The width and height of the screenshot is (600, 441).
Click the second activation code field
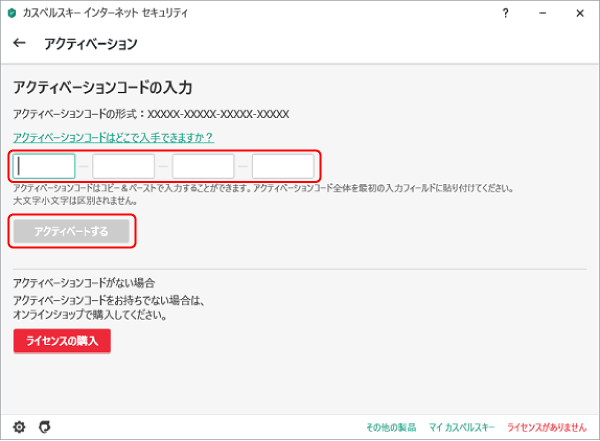(x=124, y=167)
